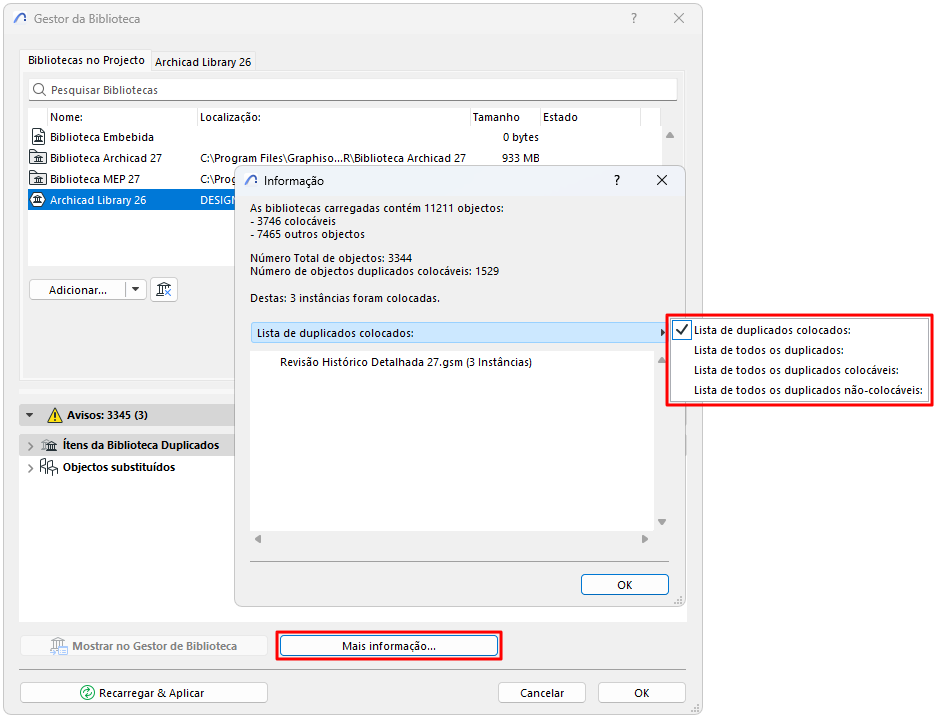Screen dimensions: 935x719
Task: Click the Nome: column header
Action: point(122,117)
